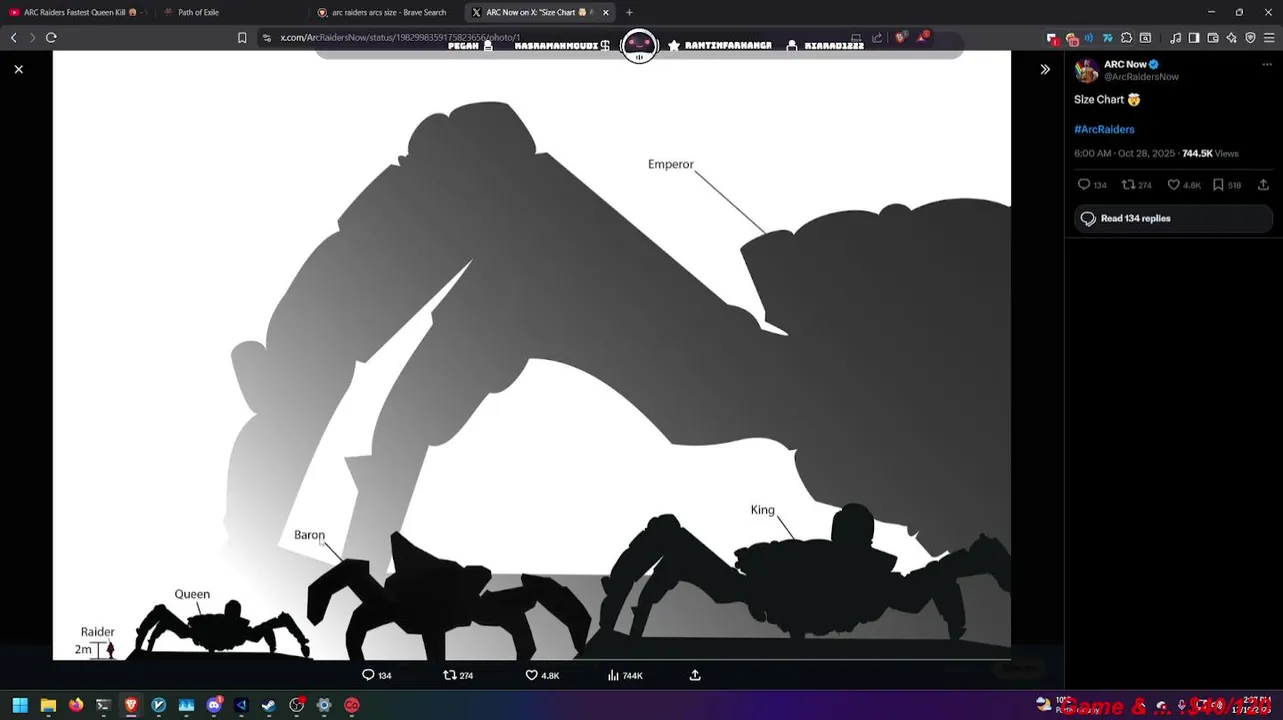Open the #ArcRaiders hashtag link
The height and width of the screenshot is (720, 1283).
click(1104, 129)
